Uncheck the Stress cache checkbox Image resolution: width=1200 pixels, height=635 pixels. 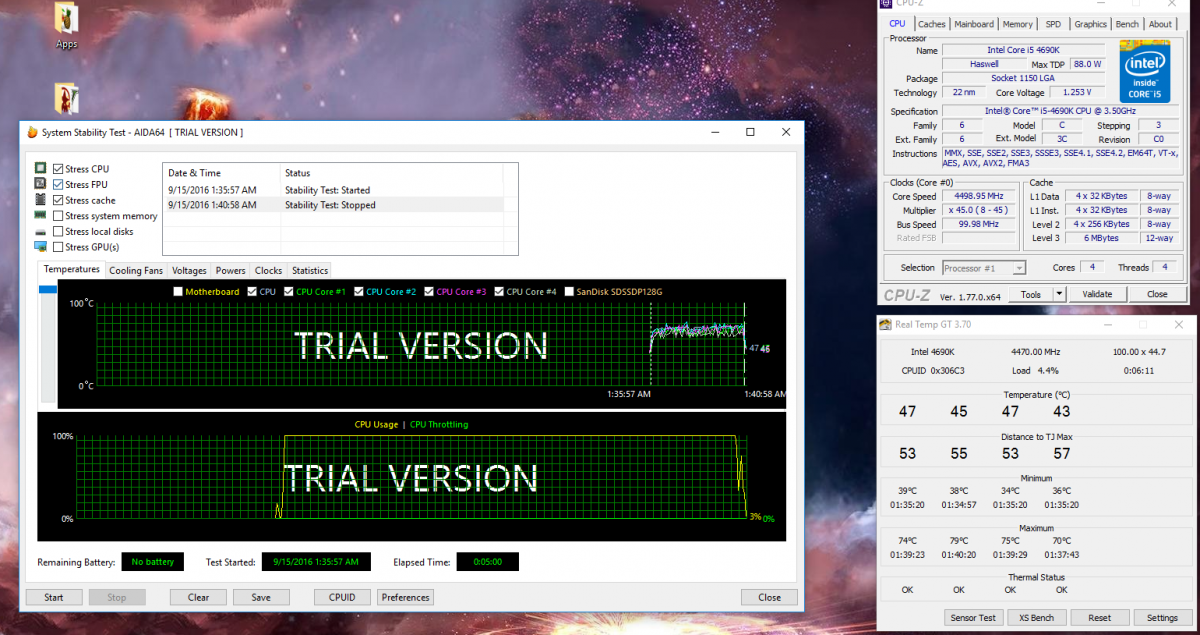58,200
